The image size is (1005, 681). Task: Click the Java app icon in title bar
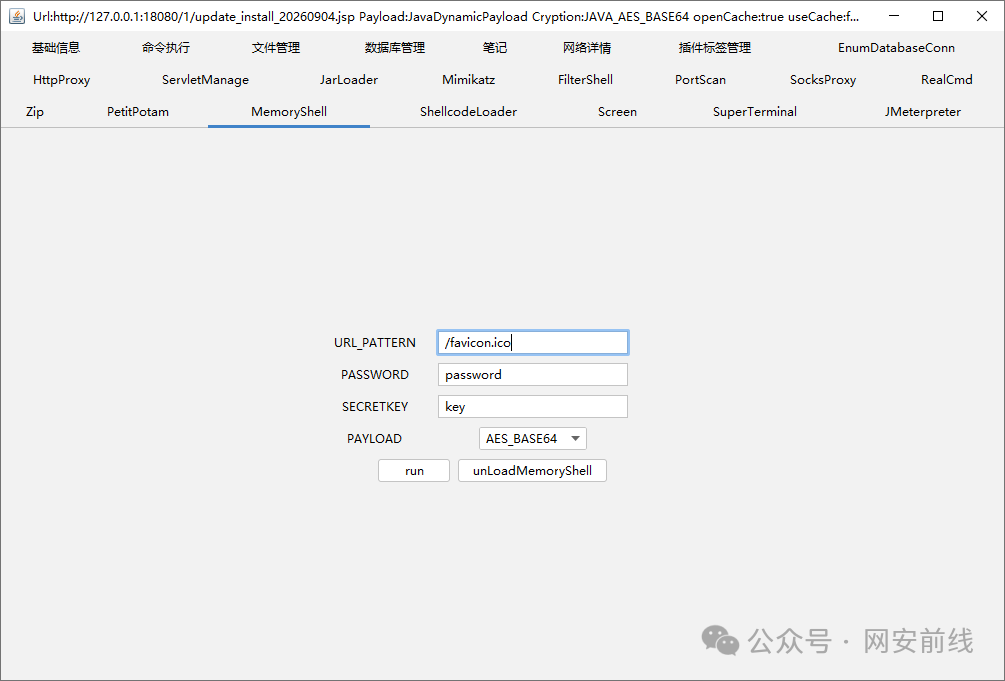(x=17, y=16)
